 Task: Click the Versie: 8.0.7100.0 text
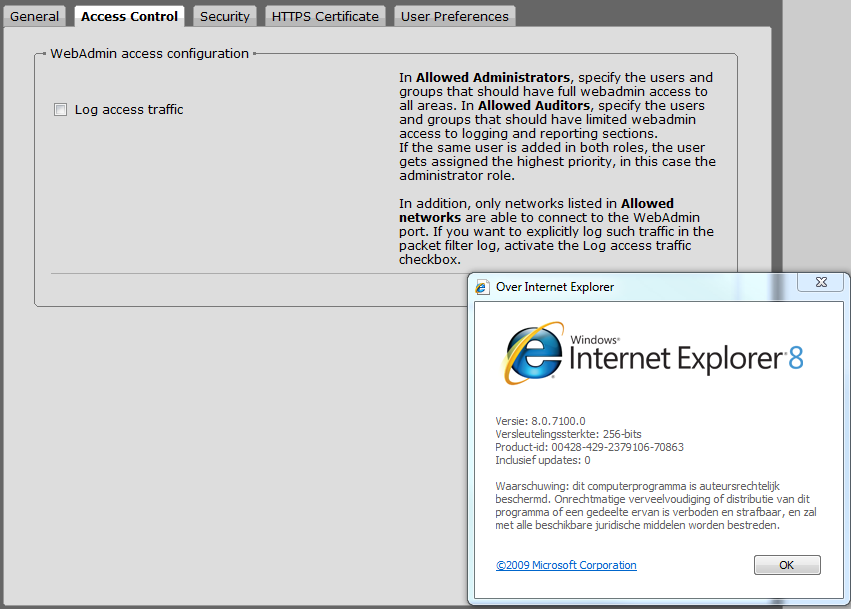tap(540, 421)
